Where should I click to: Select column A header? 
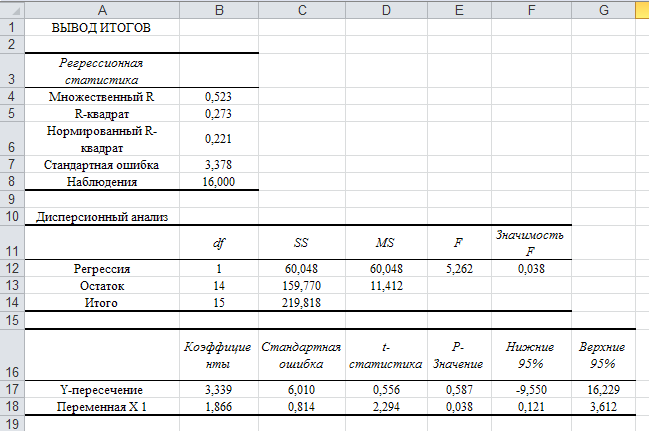click(102, 10)
